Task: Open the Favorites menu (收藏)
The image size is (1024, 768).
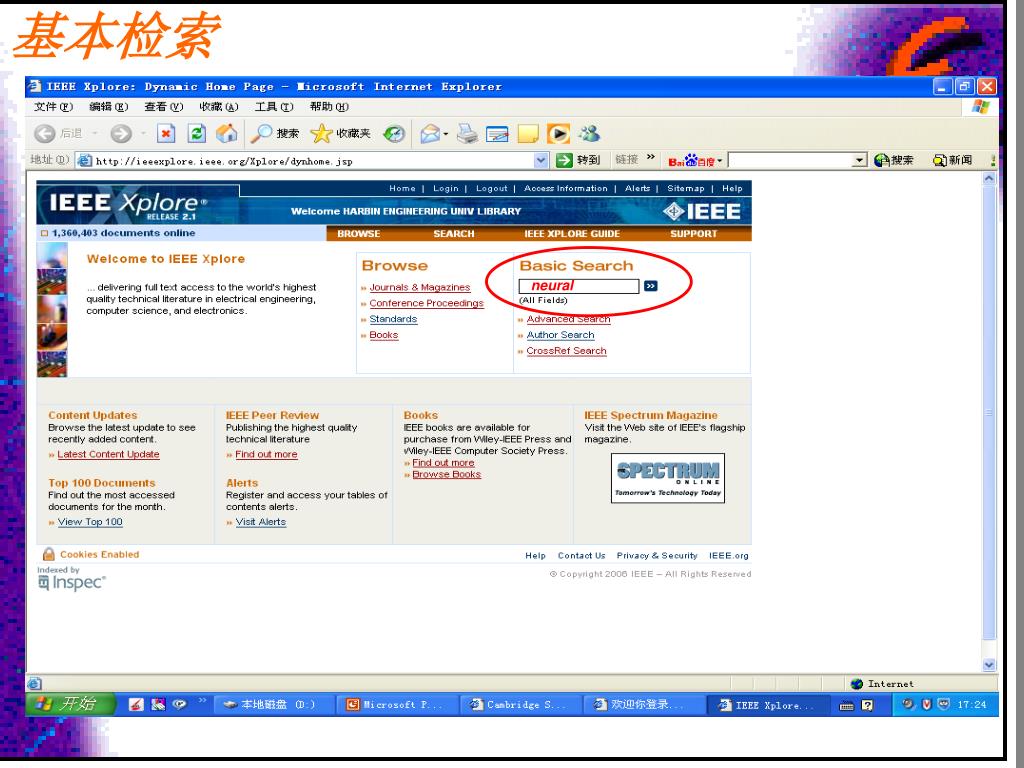Action: pos(219,106)
